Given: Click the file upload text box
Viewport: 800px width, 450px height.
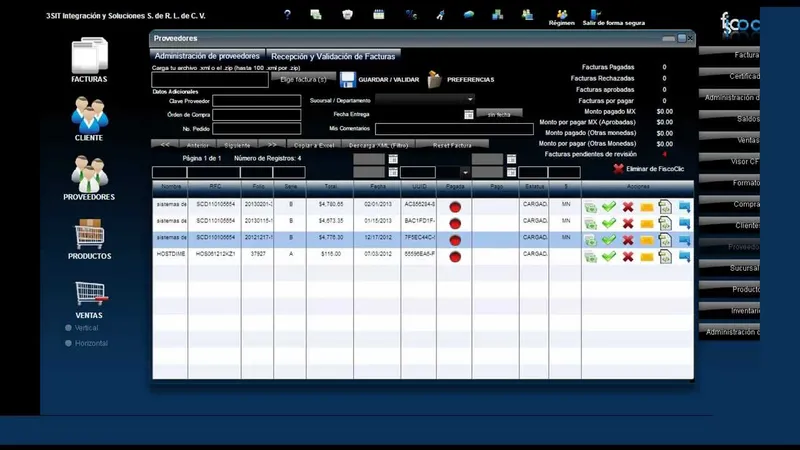Looking at the screenshot, I should pos(210,80).
